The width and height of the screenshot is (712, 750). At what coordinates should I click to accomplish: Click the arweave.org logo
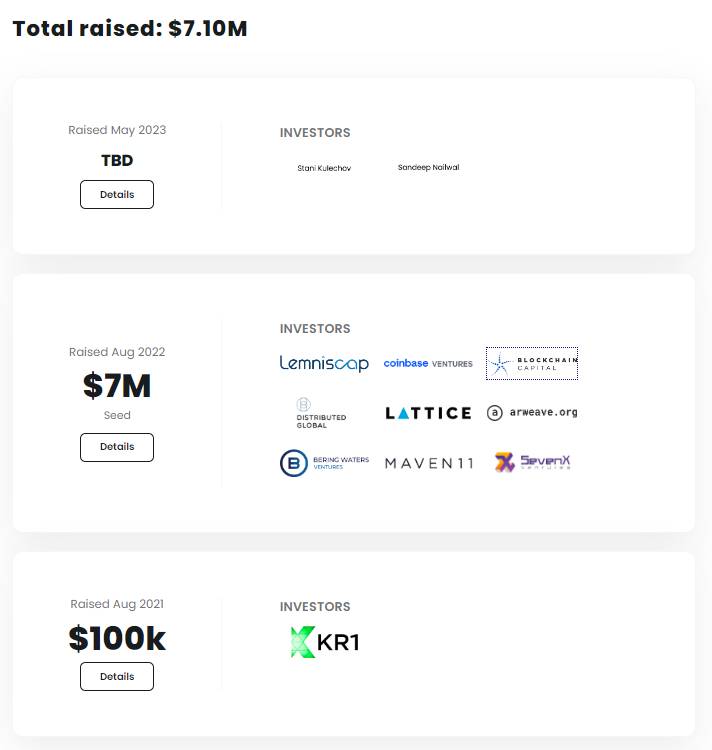coord(532,412)
